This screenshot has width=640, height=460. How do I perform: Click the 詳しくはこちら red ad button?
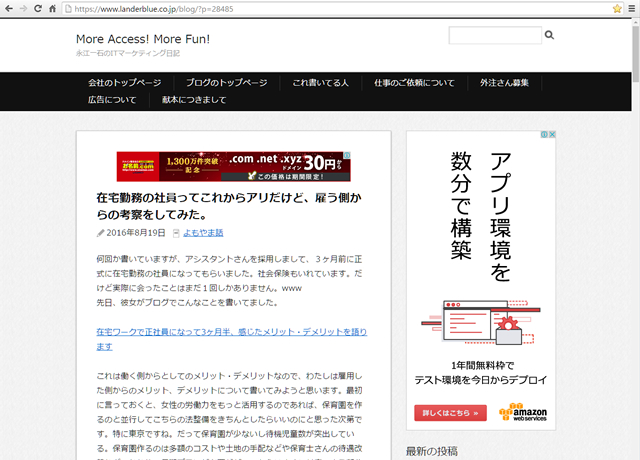click(x=451, y=412)
